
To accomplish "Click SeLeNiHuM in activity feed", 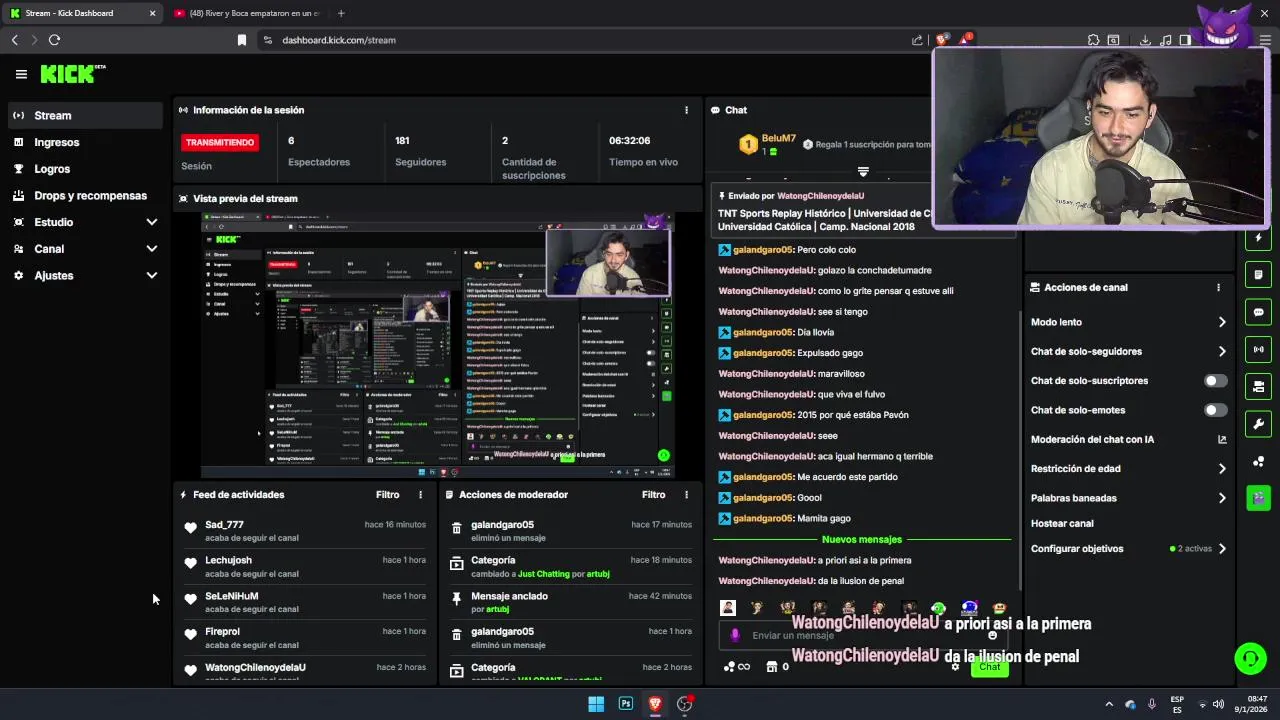I will coord(231,596).
